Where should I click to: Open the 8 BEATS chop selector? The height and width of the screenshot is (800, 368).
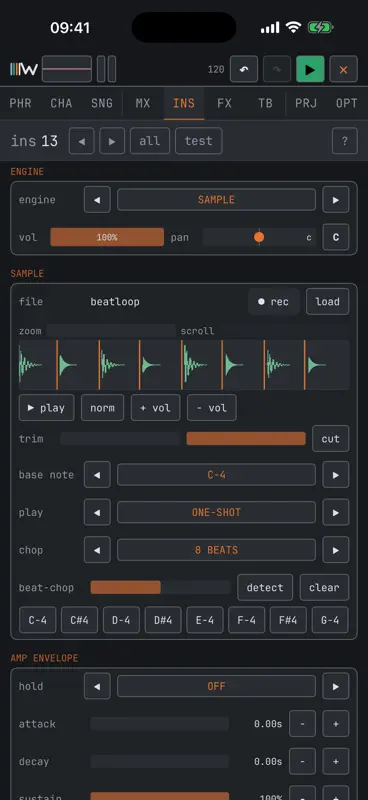[216, 550]
